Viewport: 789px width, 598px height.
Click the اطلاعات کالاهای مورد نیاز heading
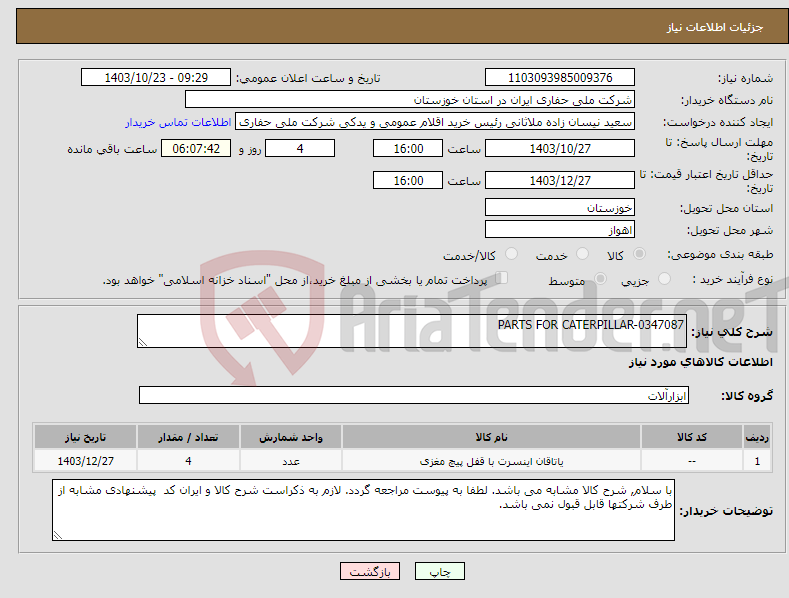pyautogui.click(x=700, y=362)
